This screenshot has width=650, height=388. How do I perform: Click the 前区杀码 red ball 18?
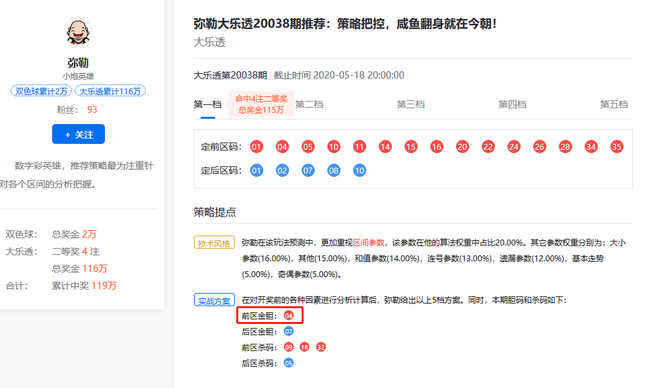(x=305, y=347)
